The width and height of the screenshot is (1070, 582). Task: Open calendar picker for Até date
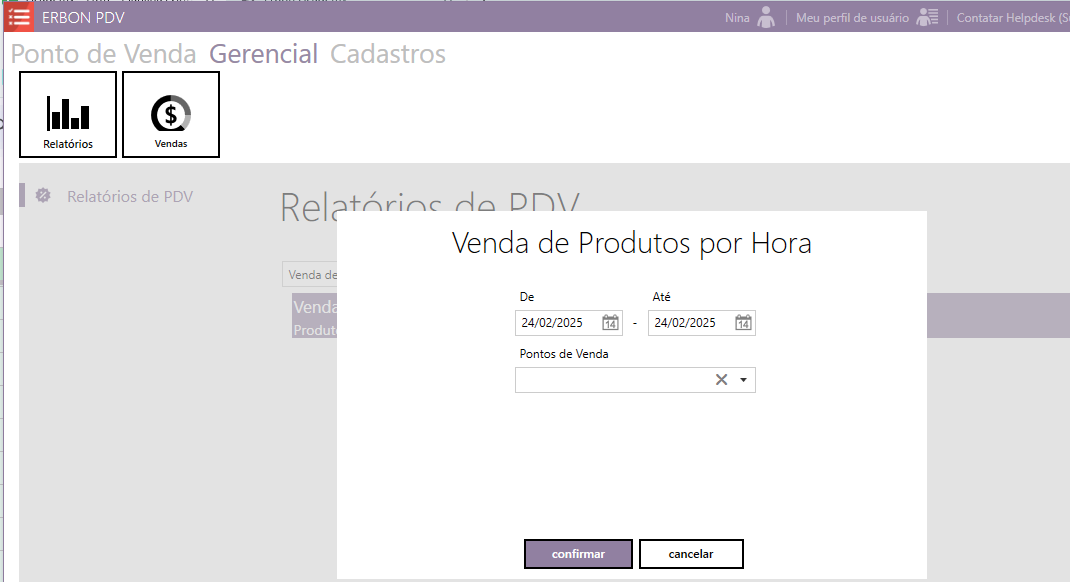pyautogui.click(x=743, y=323)
